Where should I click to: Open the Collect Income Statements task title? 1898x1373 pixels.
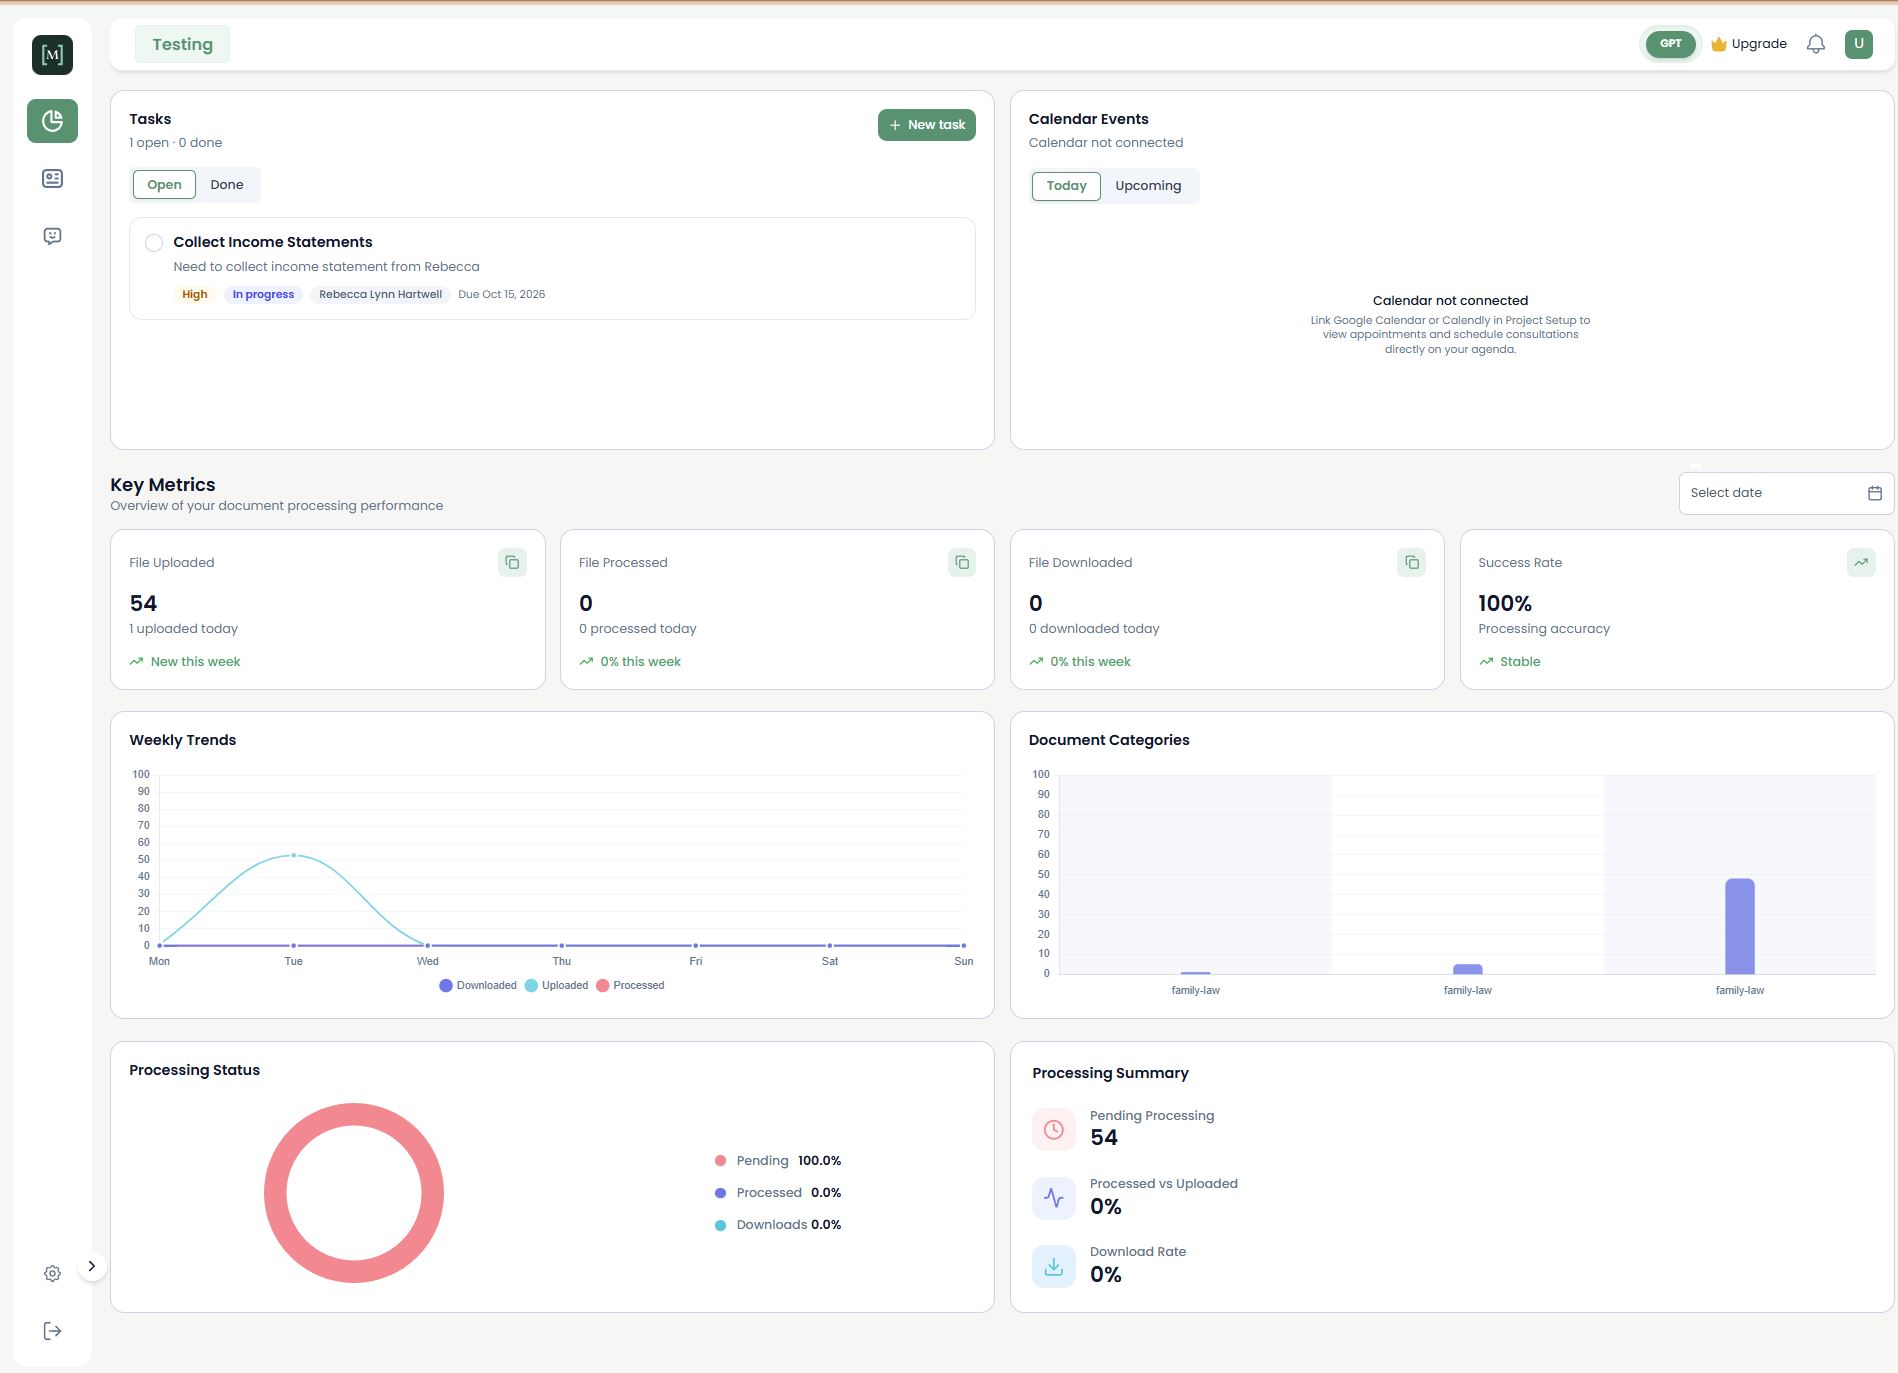coord(273,242)
